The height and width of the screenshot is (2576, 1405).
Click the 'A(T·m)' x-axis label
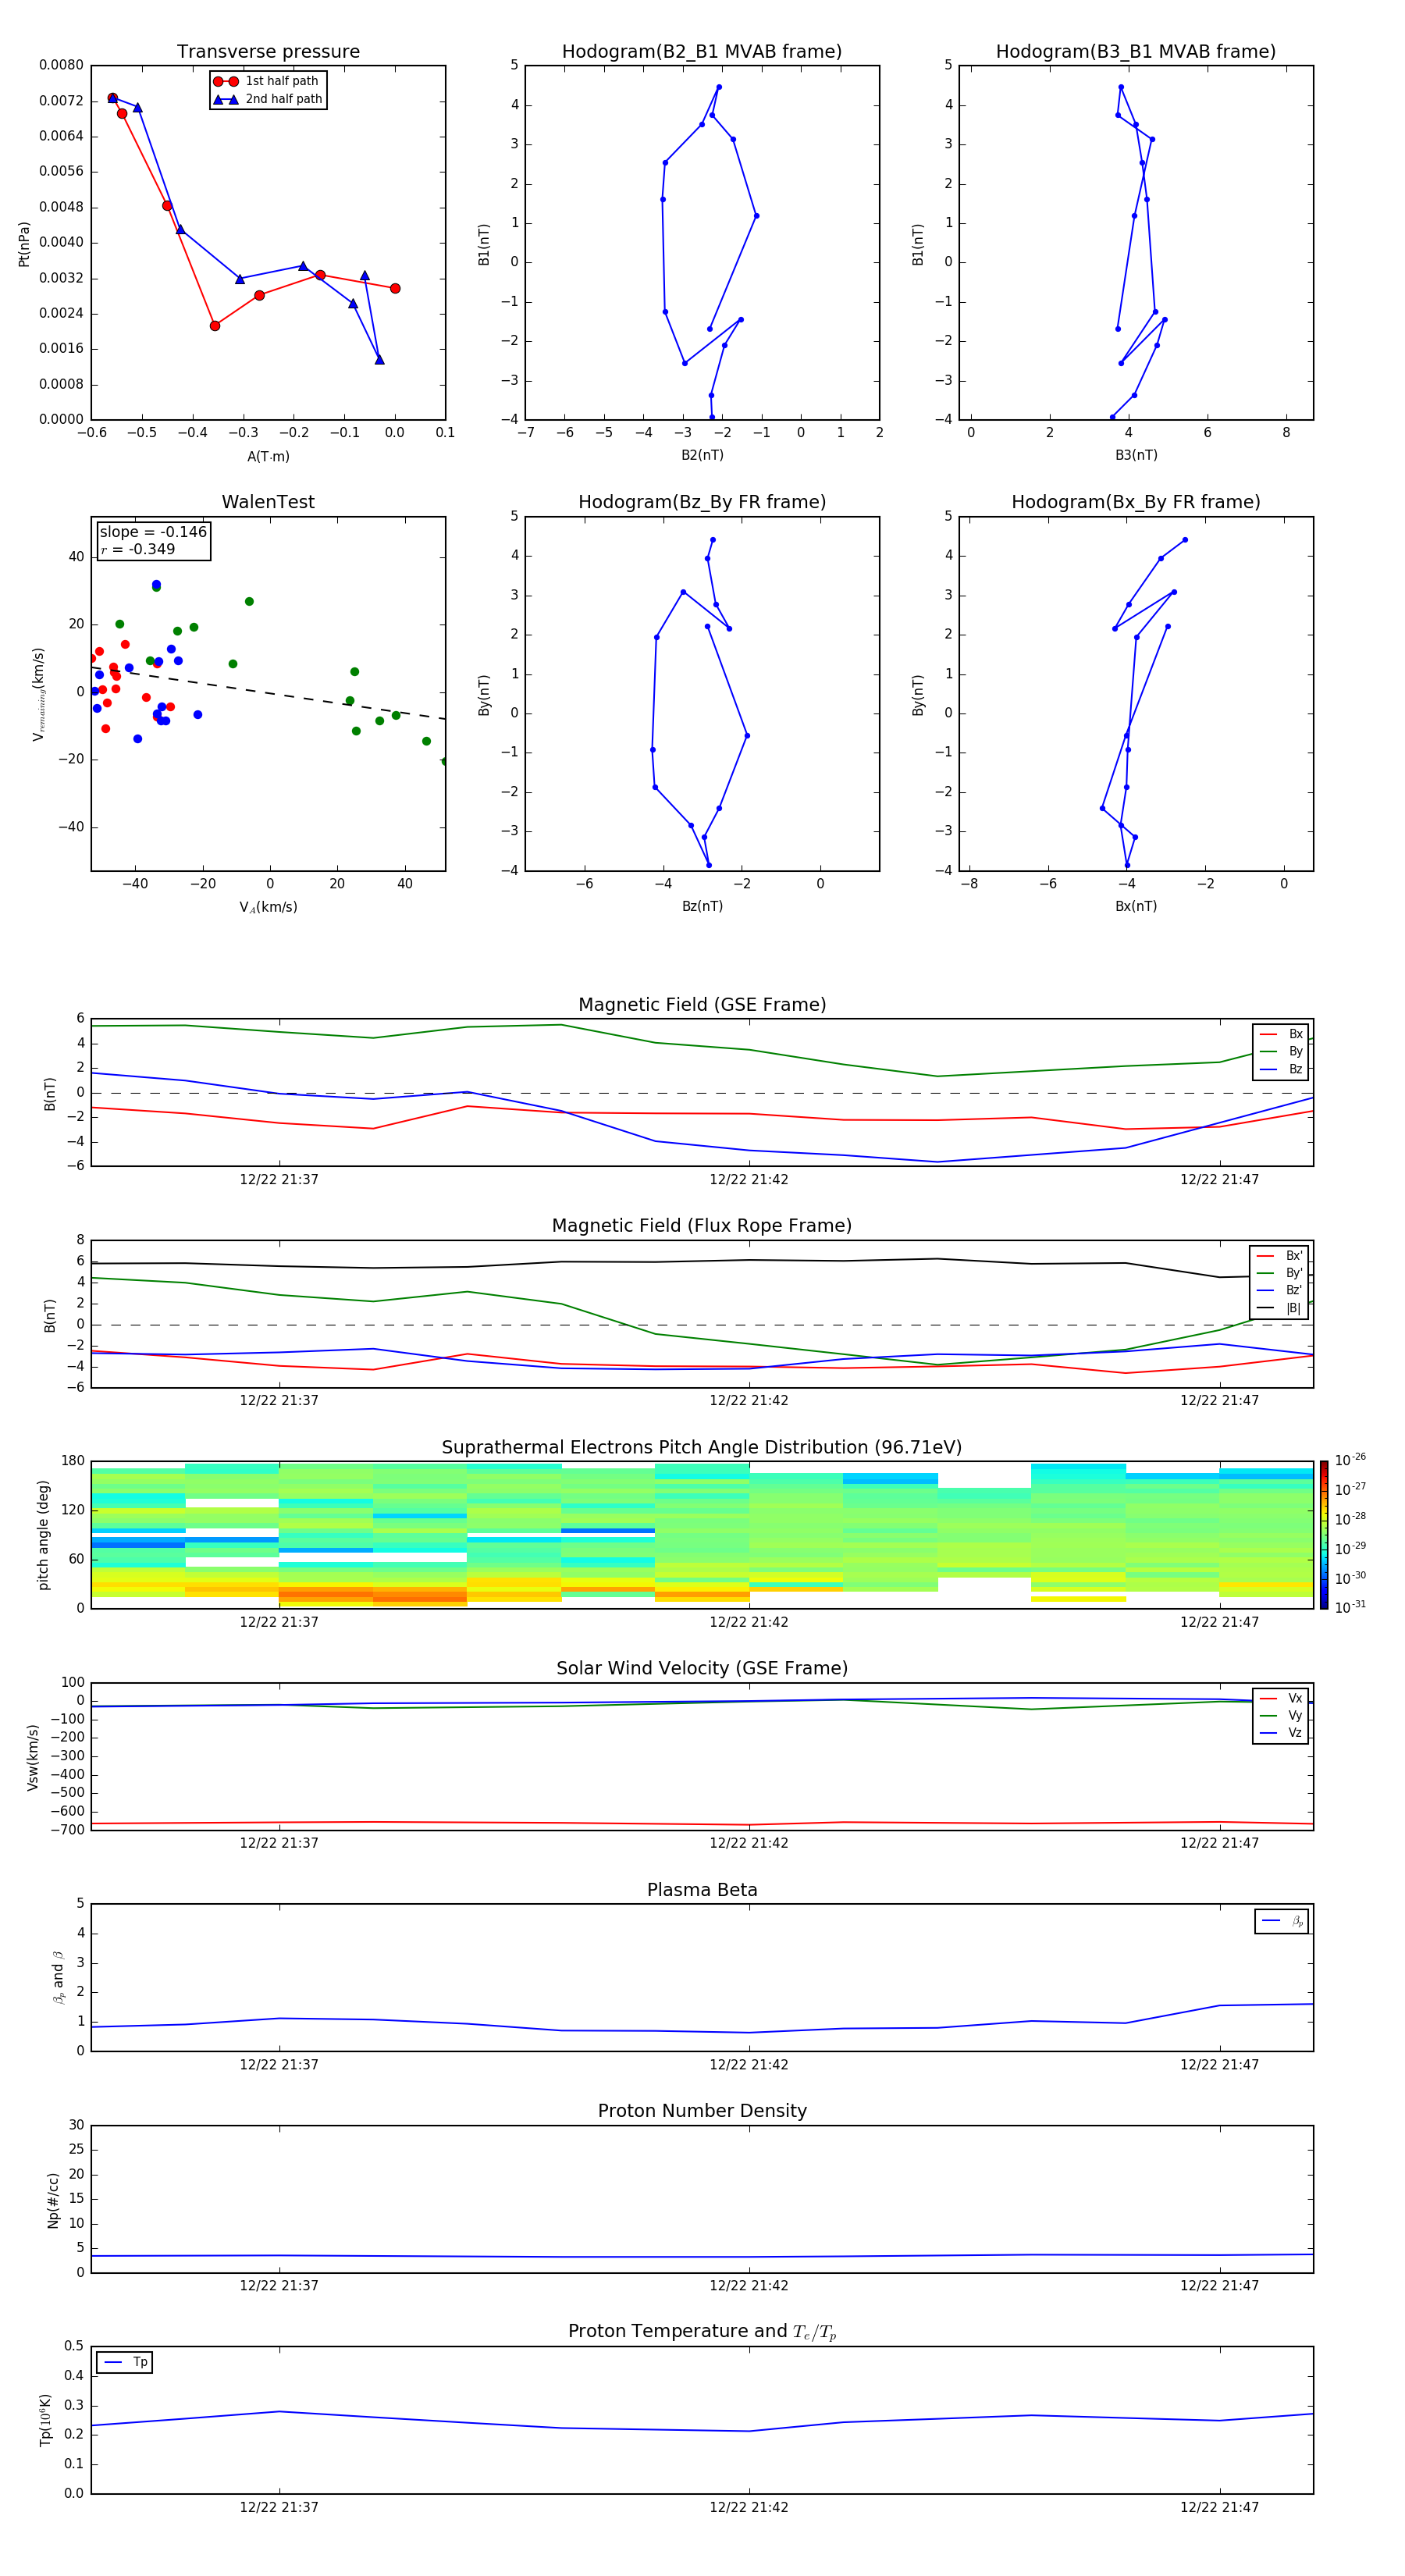[x=268, y=457]
